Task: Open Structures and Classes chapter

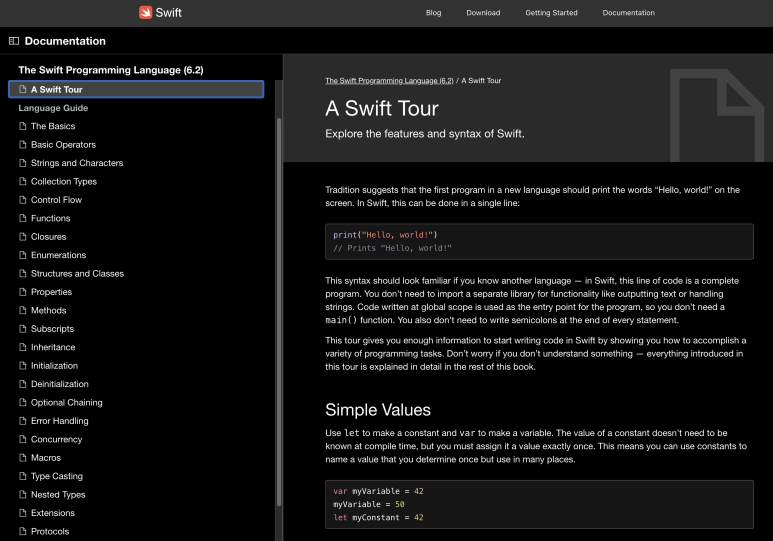Action: 77,273
